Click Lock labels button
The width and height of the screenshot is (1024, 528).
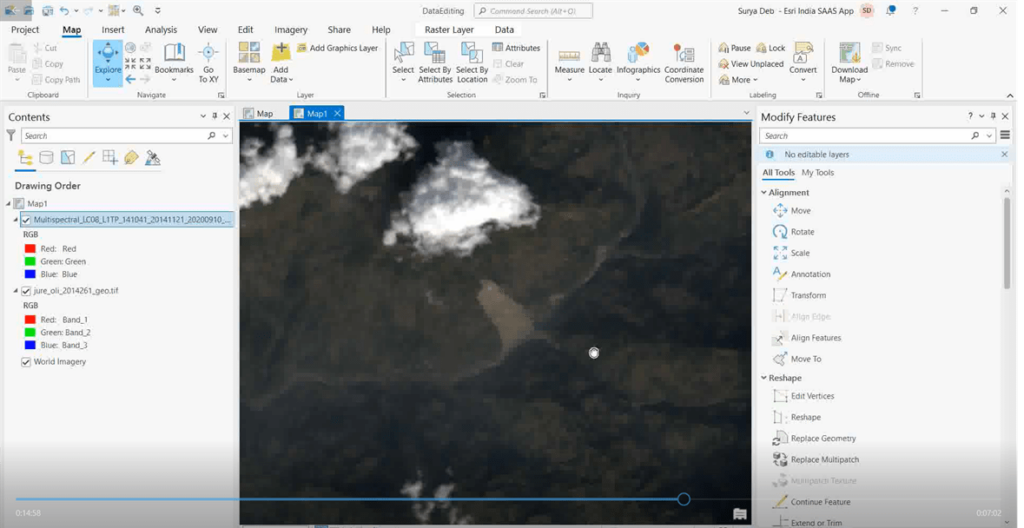point(771,48)
